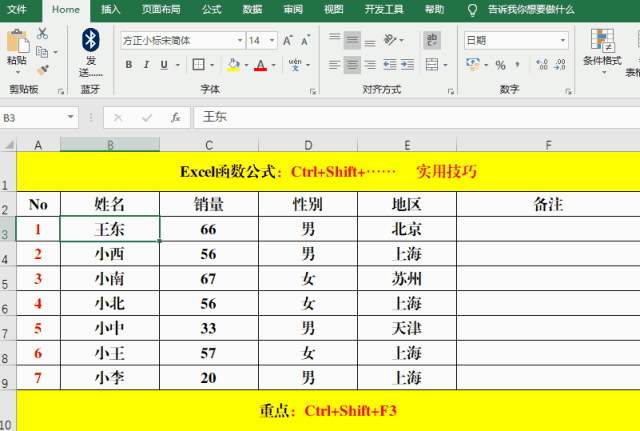640x431 pixels.
Task: Select the cell containing 苏州
Action: pos(406,278)
